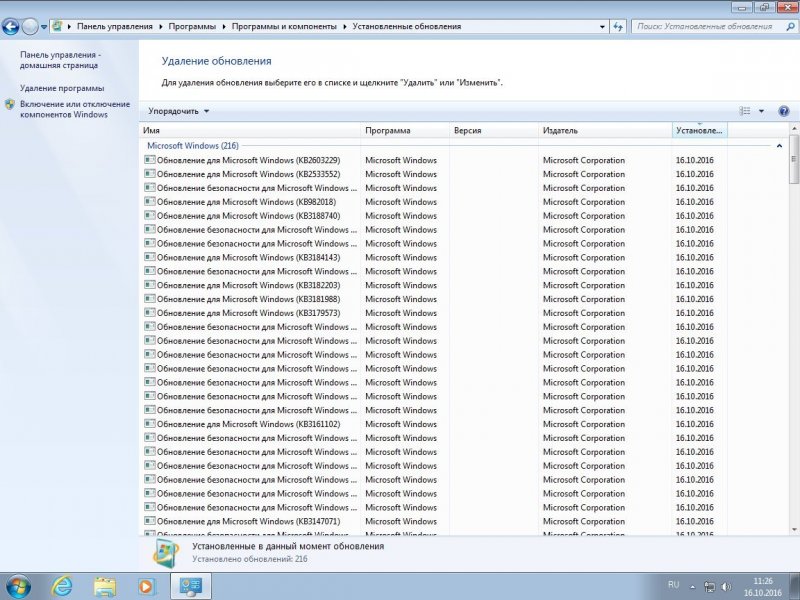Click the network tray icon
Image resolution: width=800 pixels, height=600 pixels.
pos(709,586)
